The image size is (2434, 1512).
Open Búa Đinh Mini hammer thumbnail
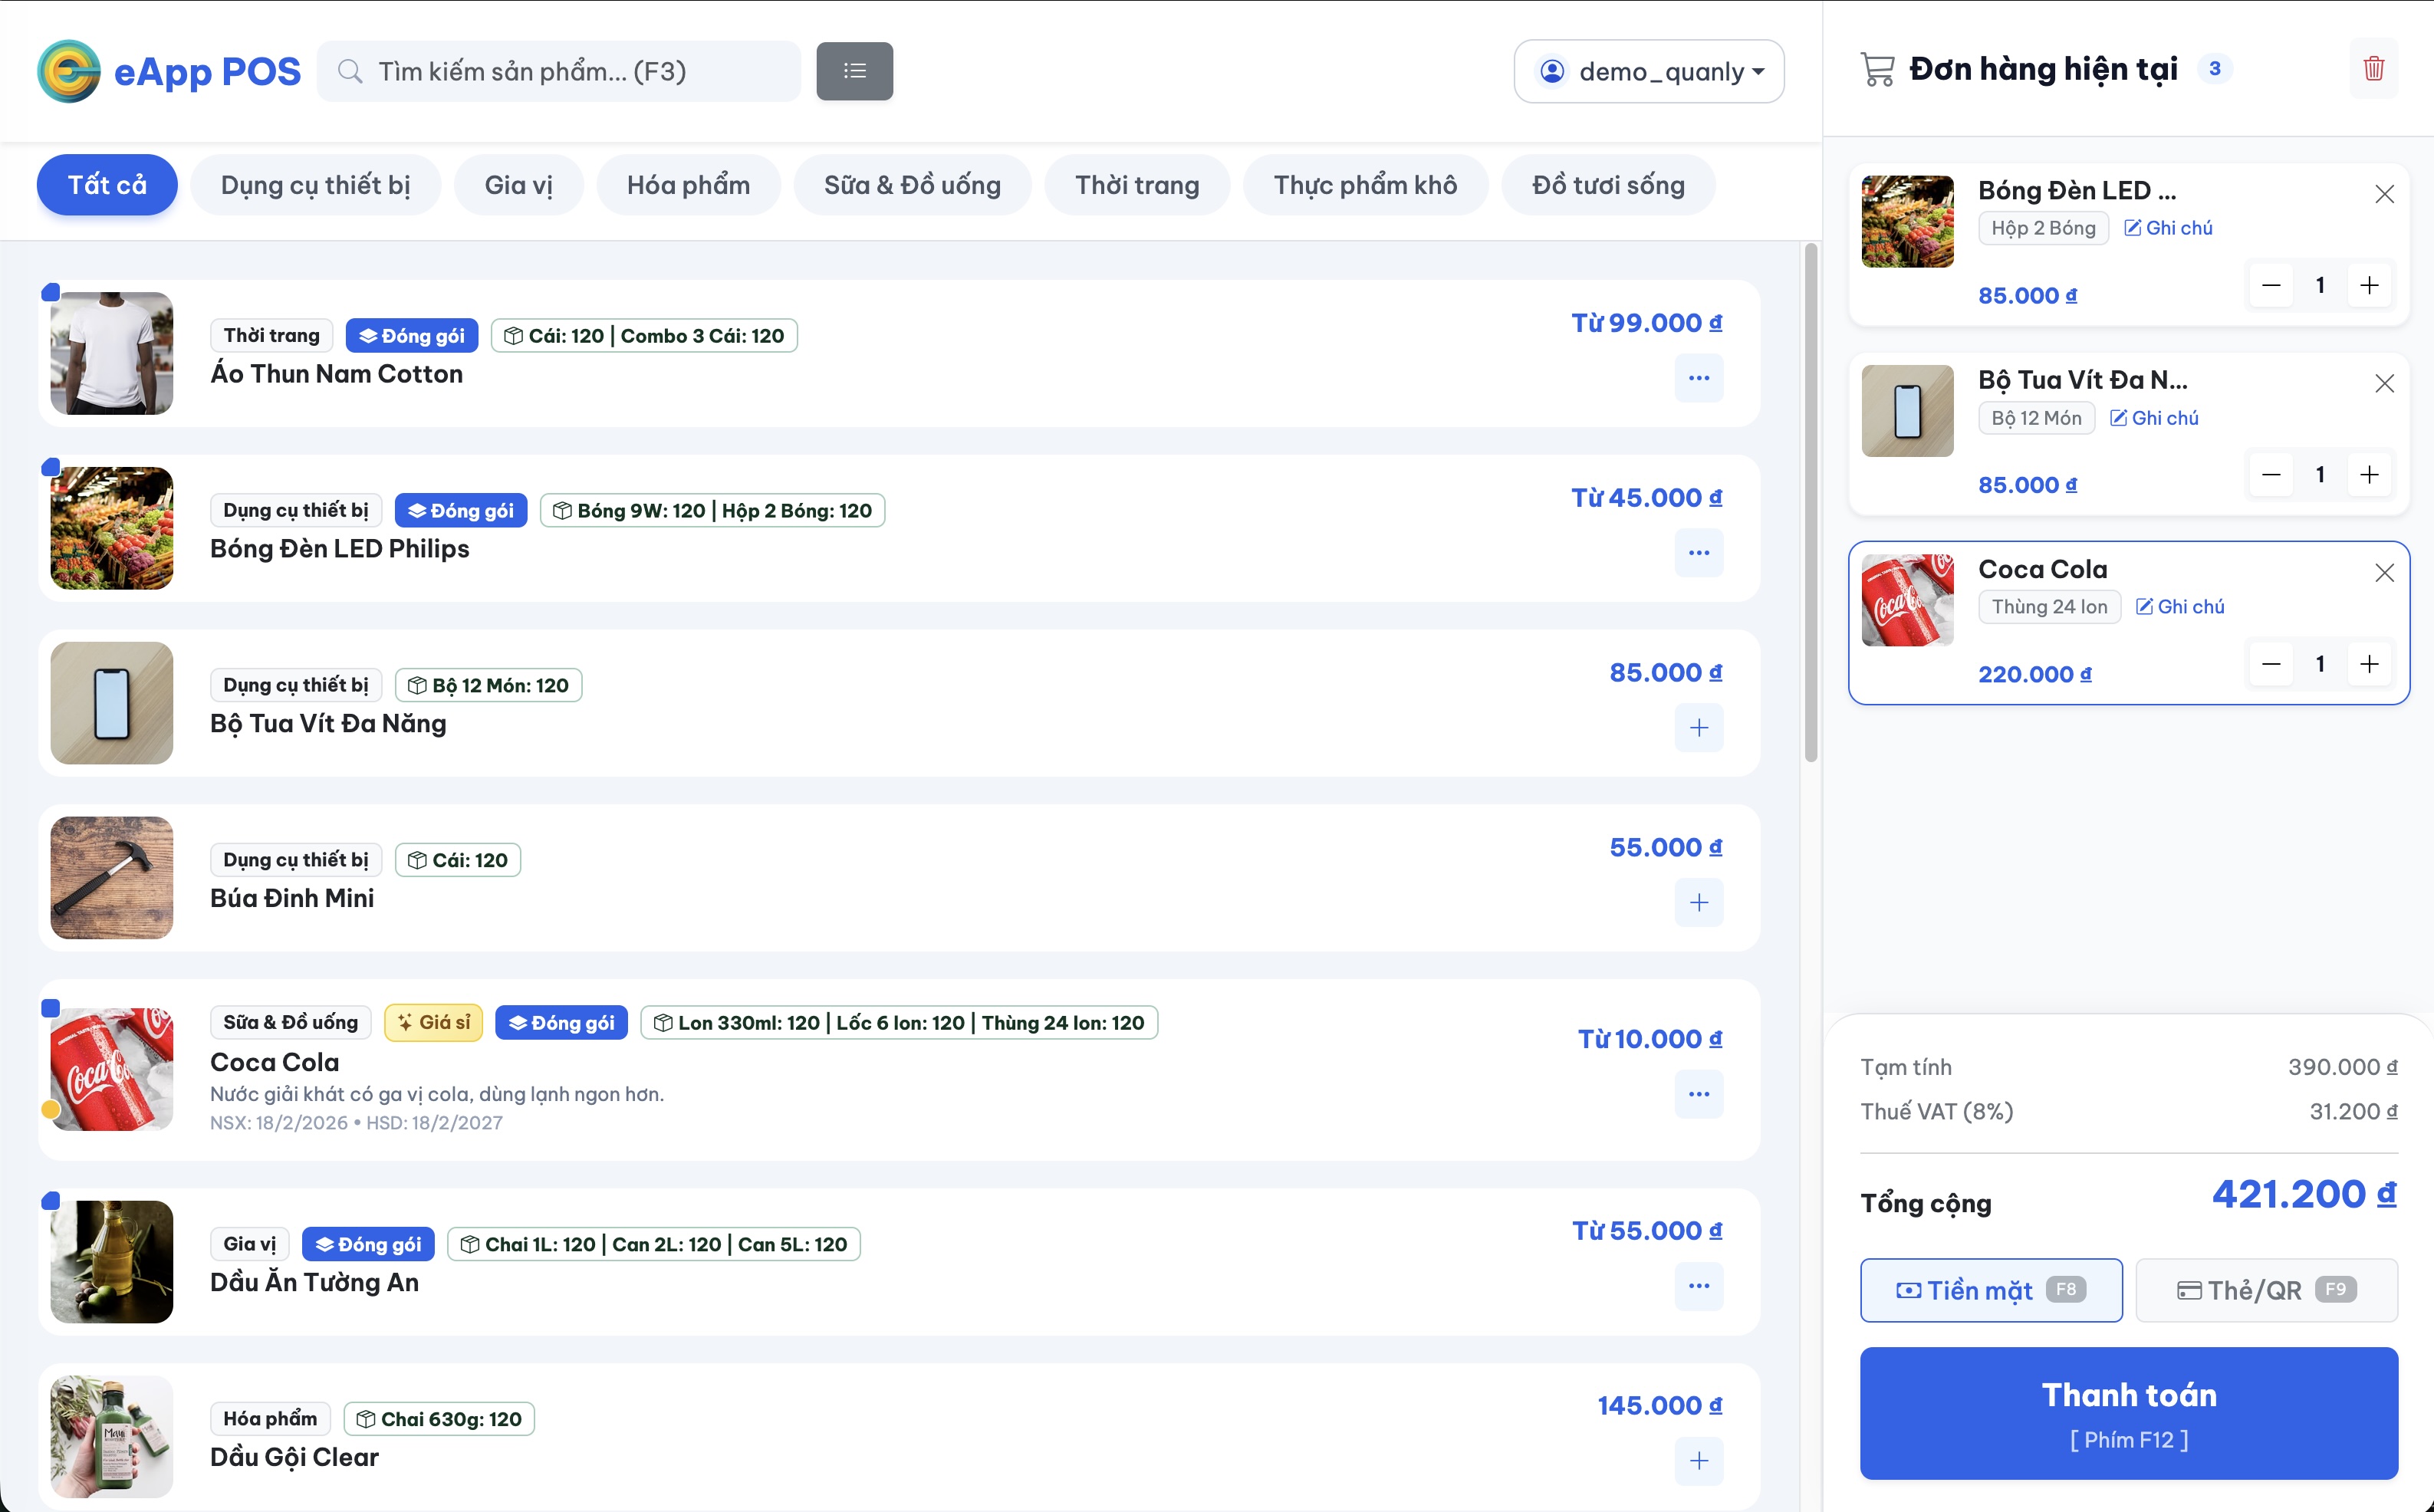pyautogui.click(x=112, y=878)
